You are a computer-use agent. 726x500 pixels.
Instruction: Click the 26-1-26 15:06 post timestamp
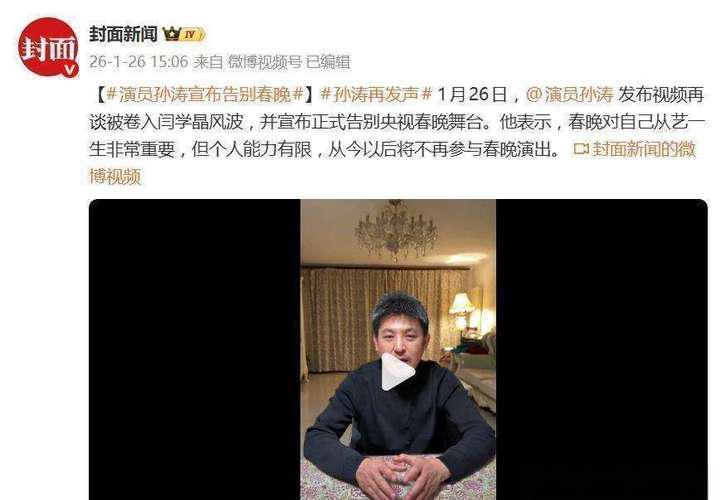[x=138, y=62]
